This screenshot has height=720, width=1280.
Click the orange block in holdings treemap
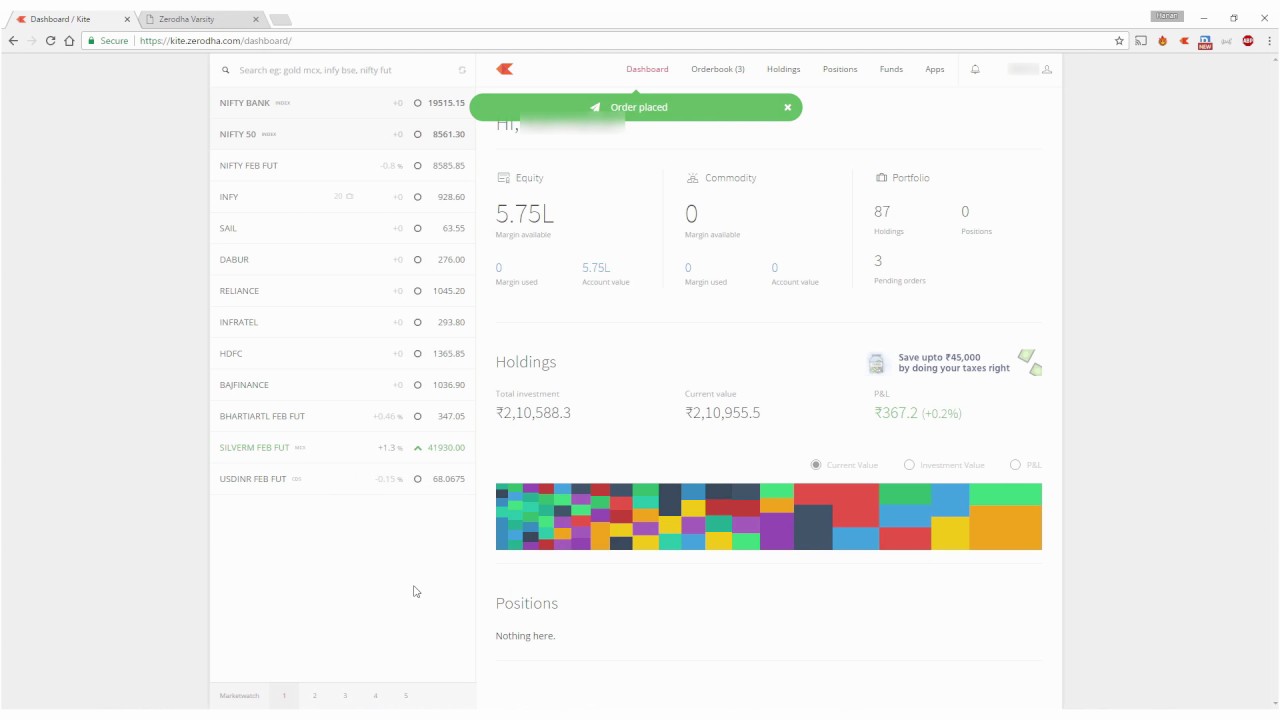coord(1005,527)
